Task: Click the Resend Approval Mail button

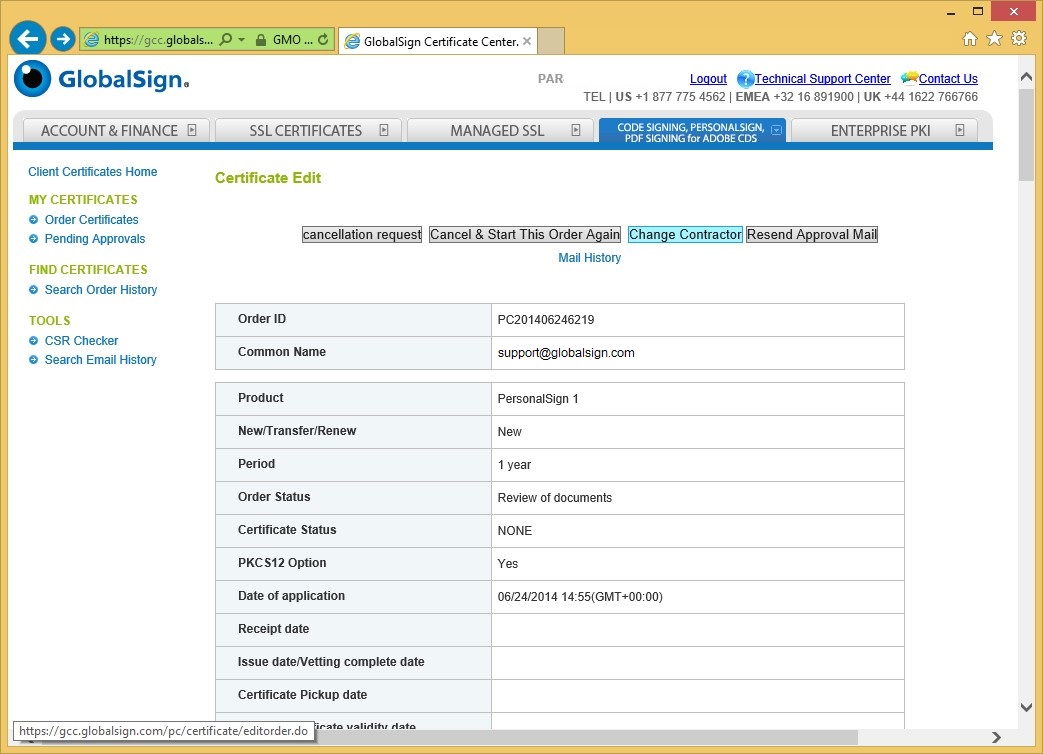Action: [x=812, y=235]
